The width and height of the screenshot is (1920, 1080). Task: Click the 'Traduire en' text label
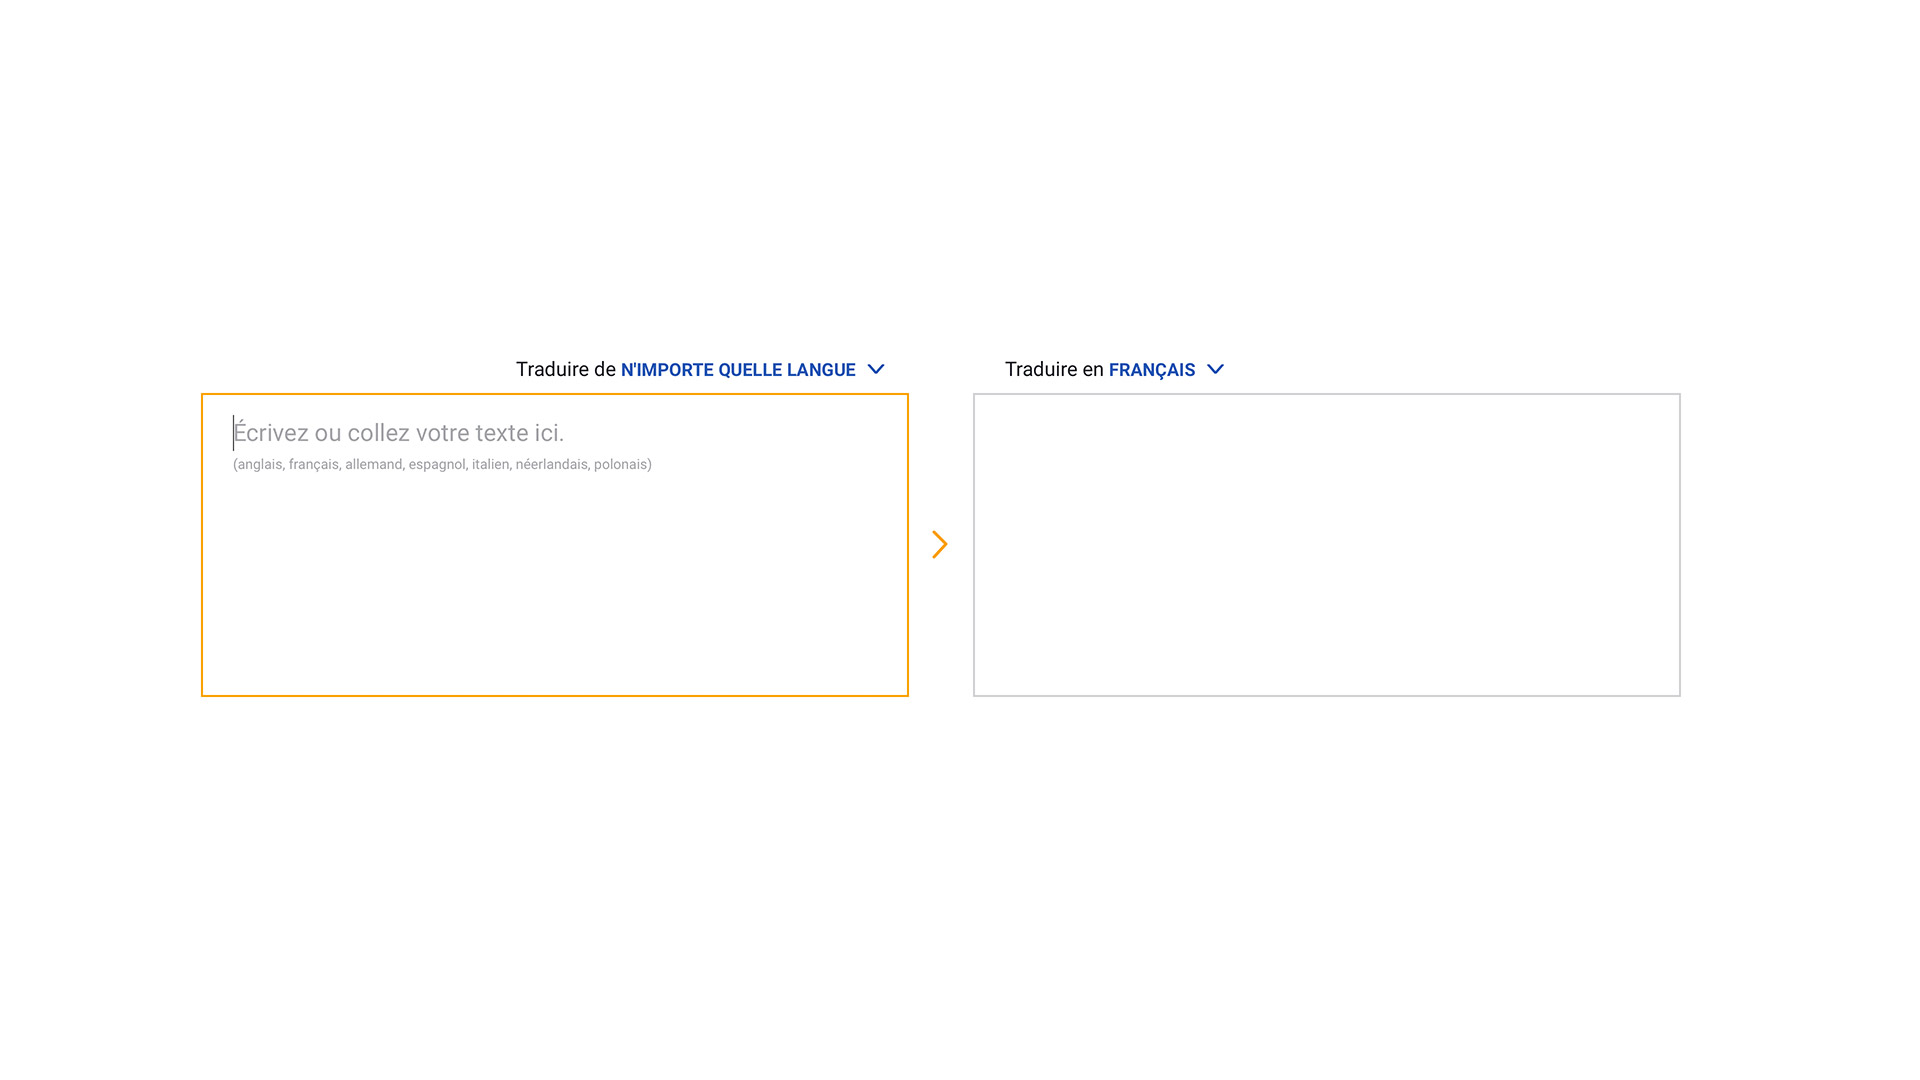(1053, 369)
